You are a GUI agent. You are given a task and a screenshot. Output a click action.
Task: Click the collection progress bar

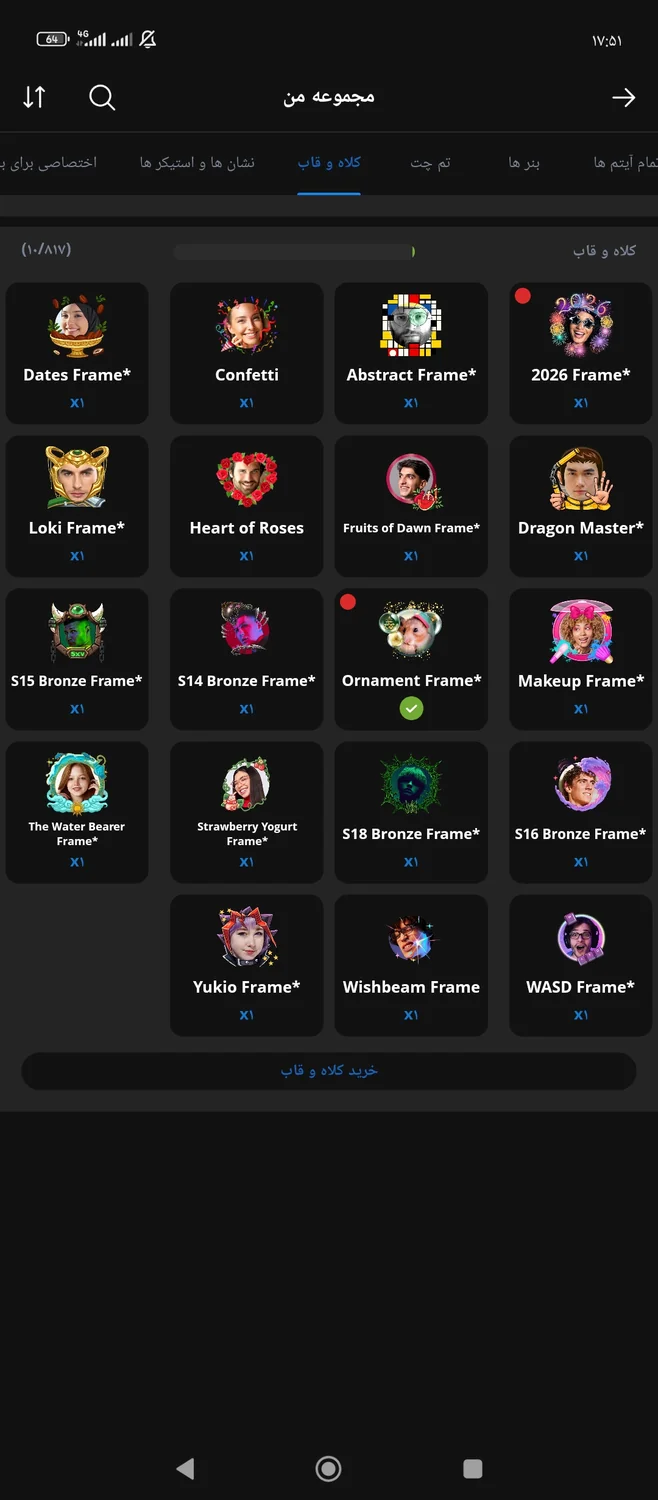coord(294,252)
